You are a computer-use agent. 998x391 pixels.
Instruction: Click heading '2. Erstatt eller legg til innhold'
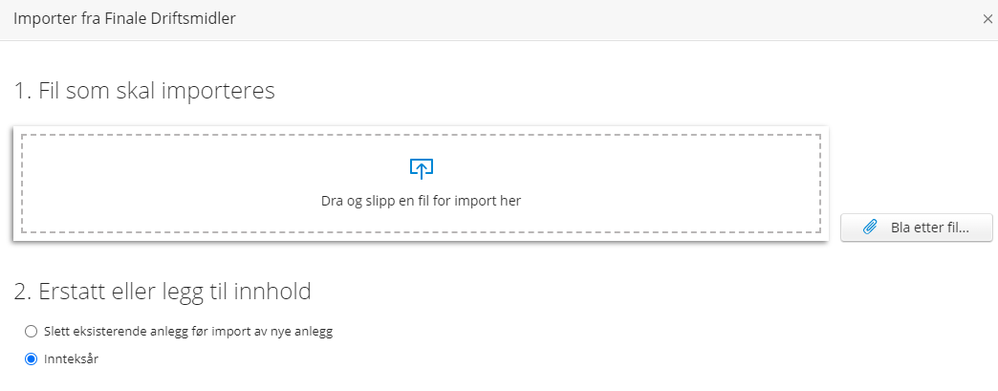[x=162, y=292]
